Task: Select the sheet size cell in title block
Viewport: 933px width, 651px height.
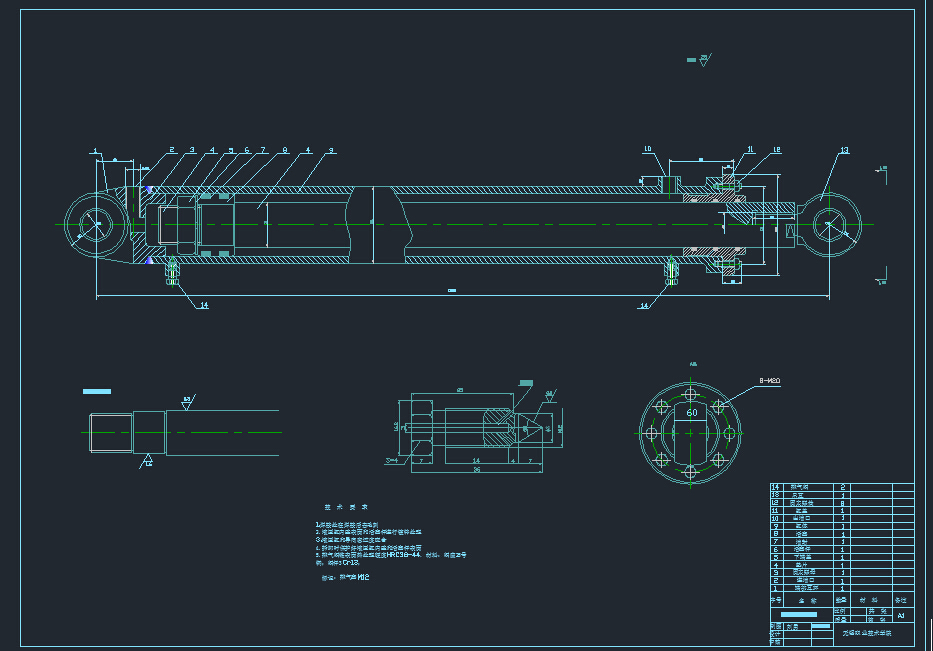Action: 901,615
